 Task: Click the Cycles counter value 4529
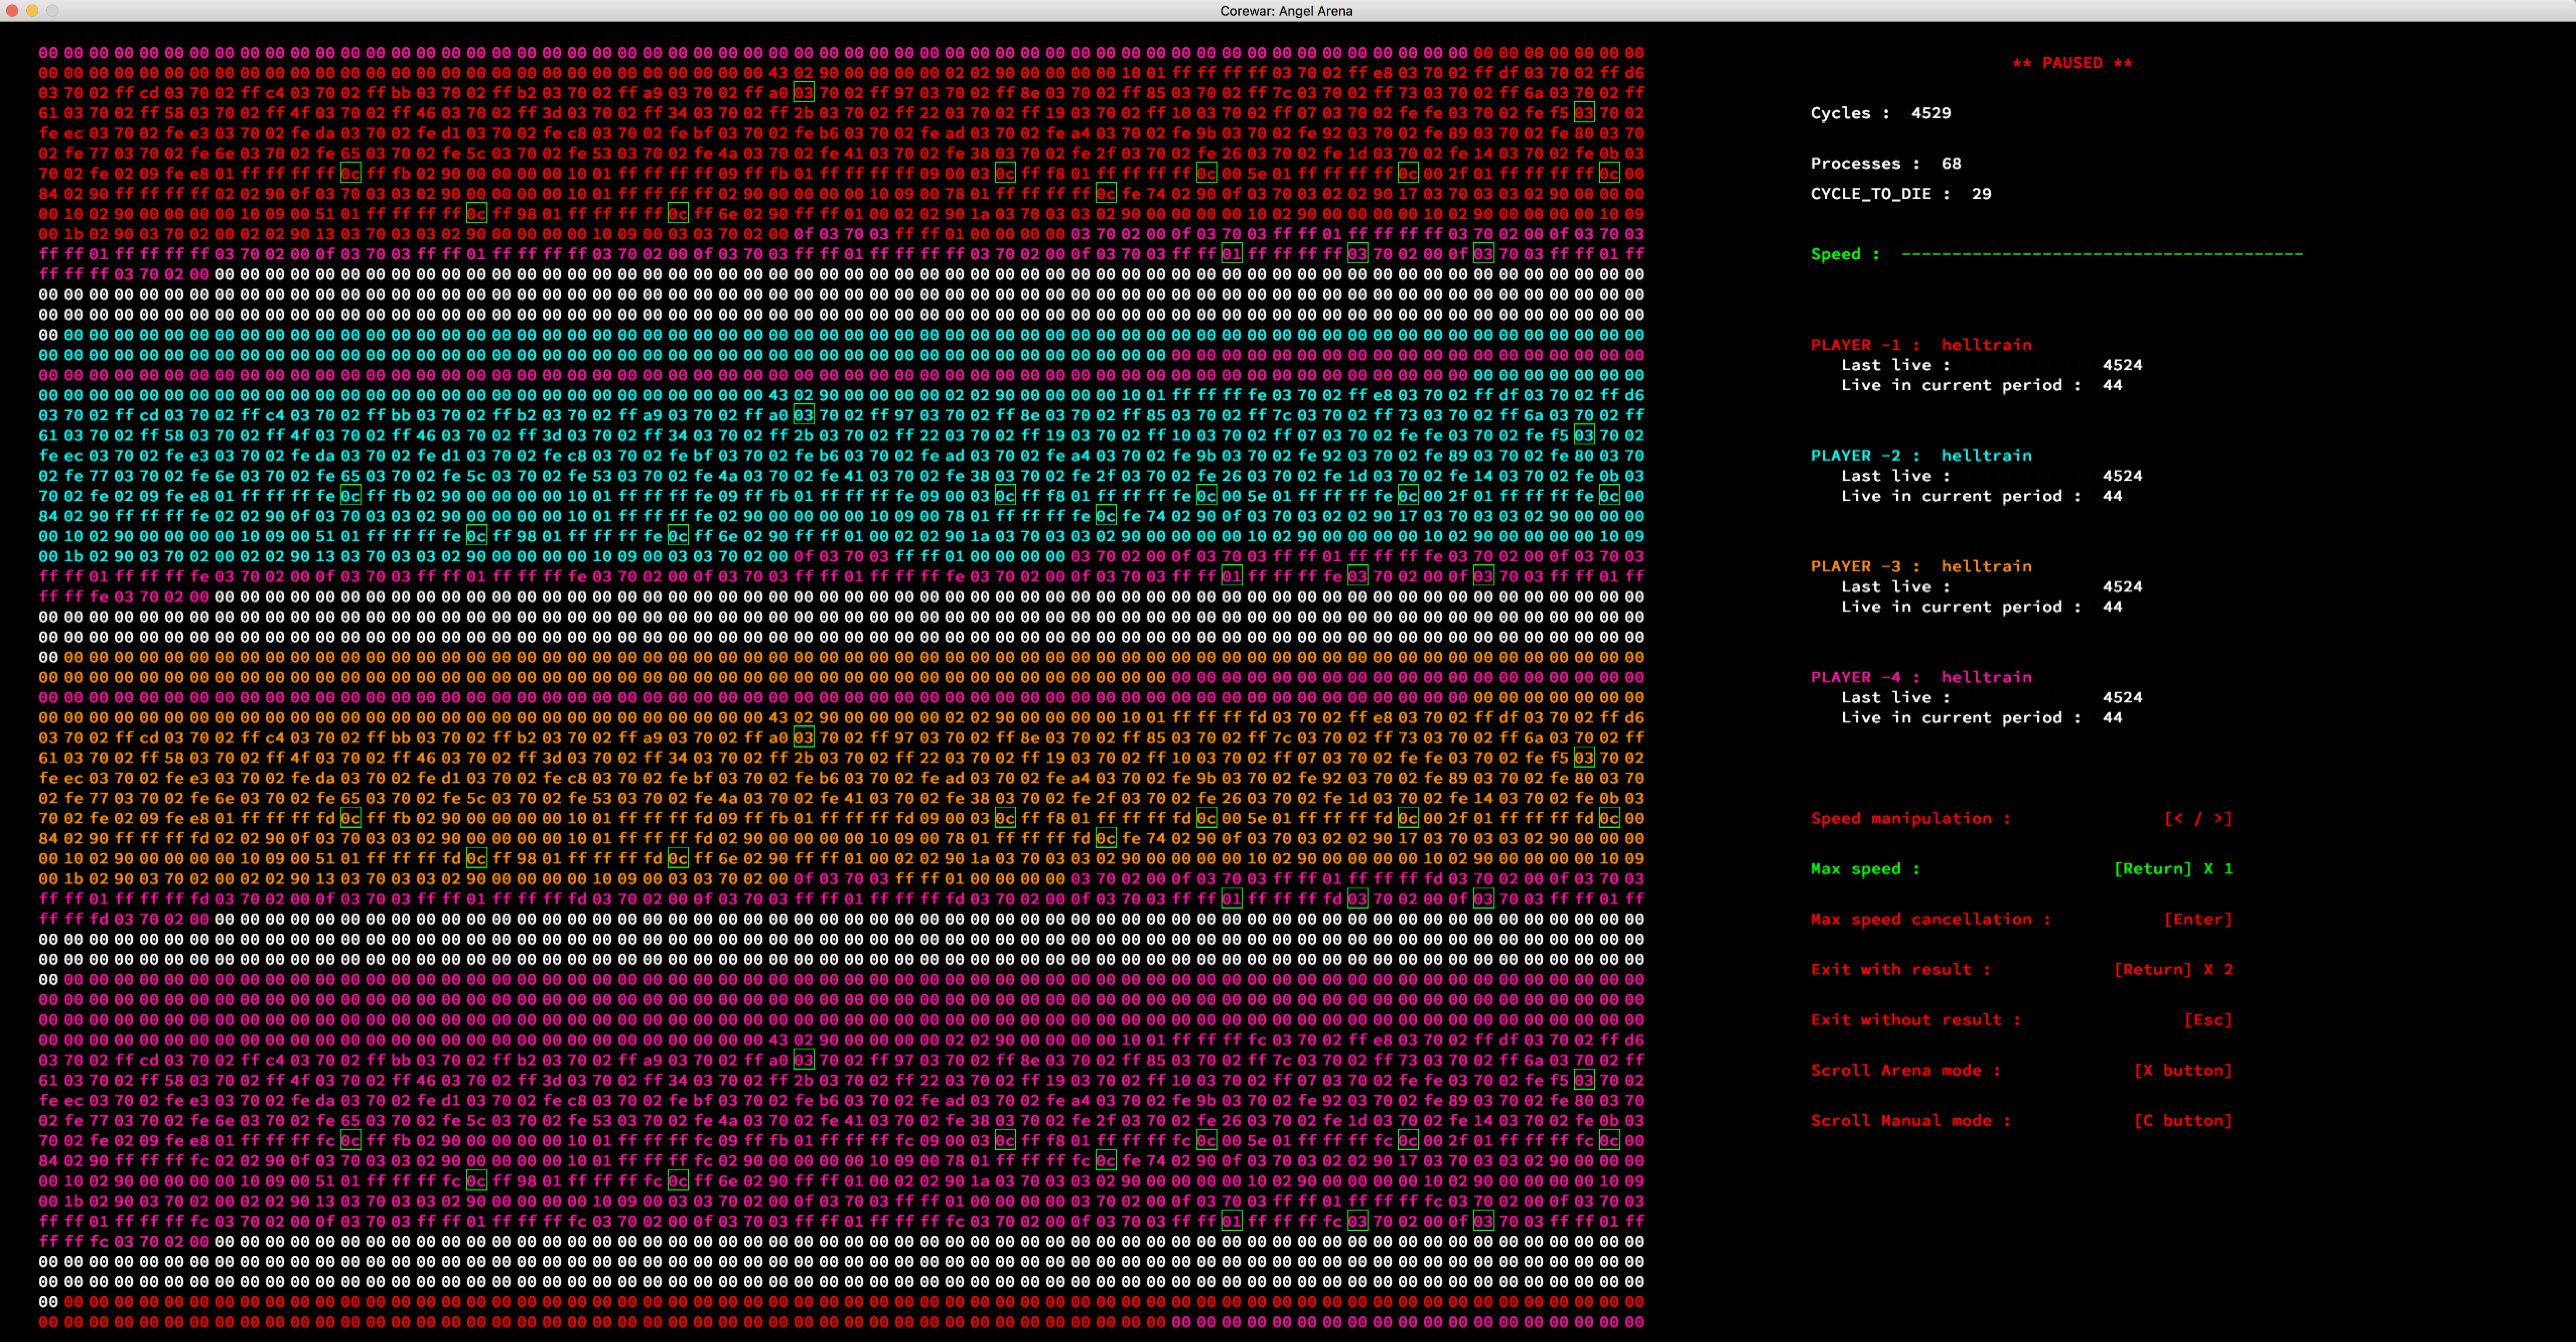click(1930, 113)
